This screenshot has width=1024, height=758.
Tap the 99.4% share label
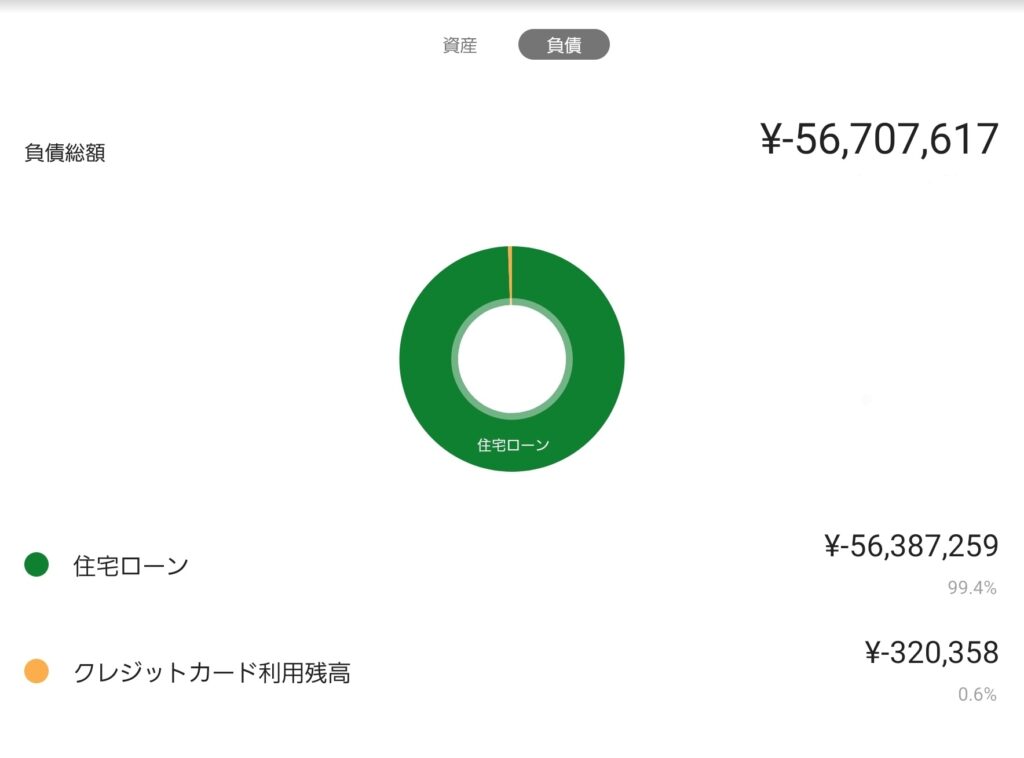tap(972, 588)
